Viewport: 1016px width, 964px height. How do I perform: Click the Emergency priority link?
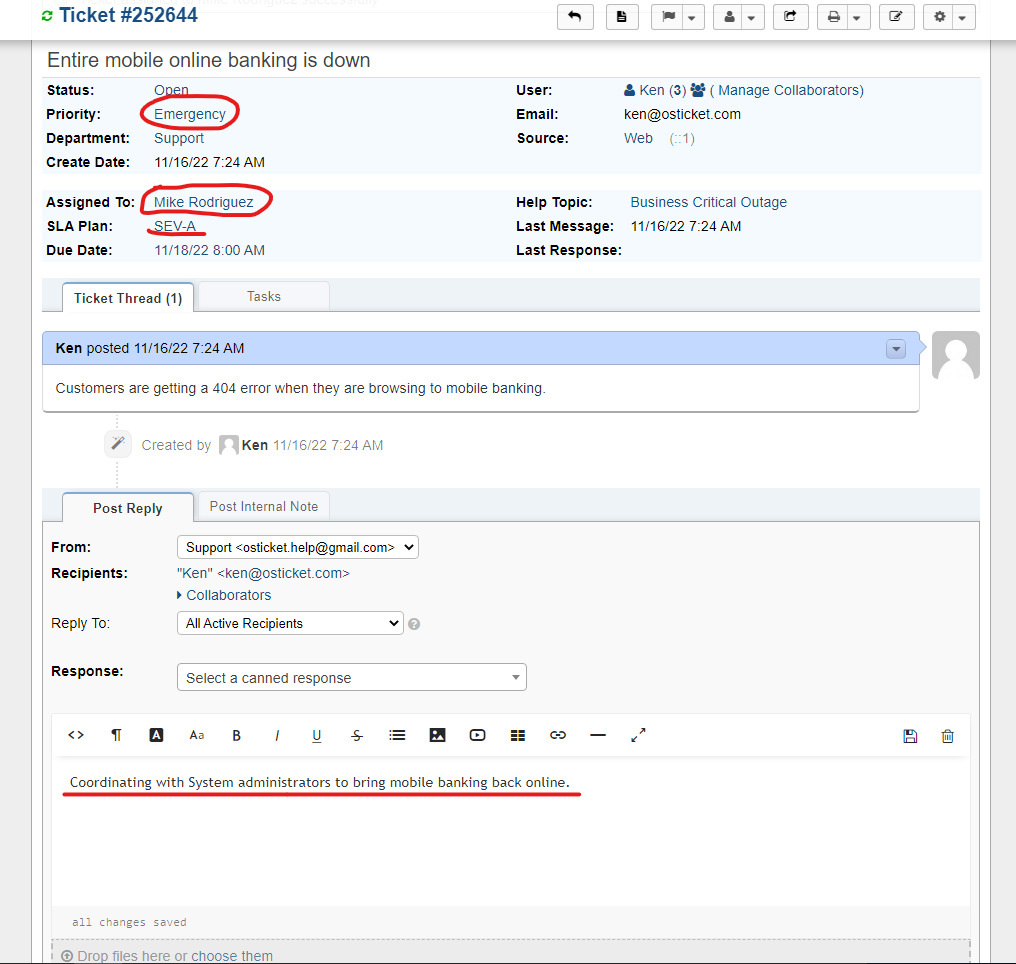coord(190,114)
